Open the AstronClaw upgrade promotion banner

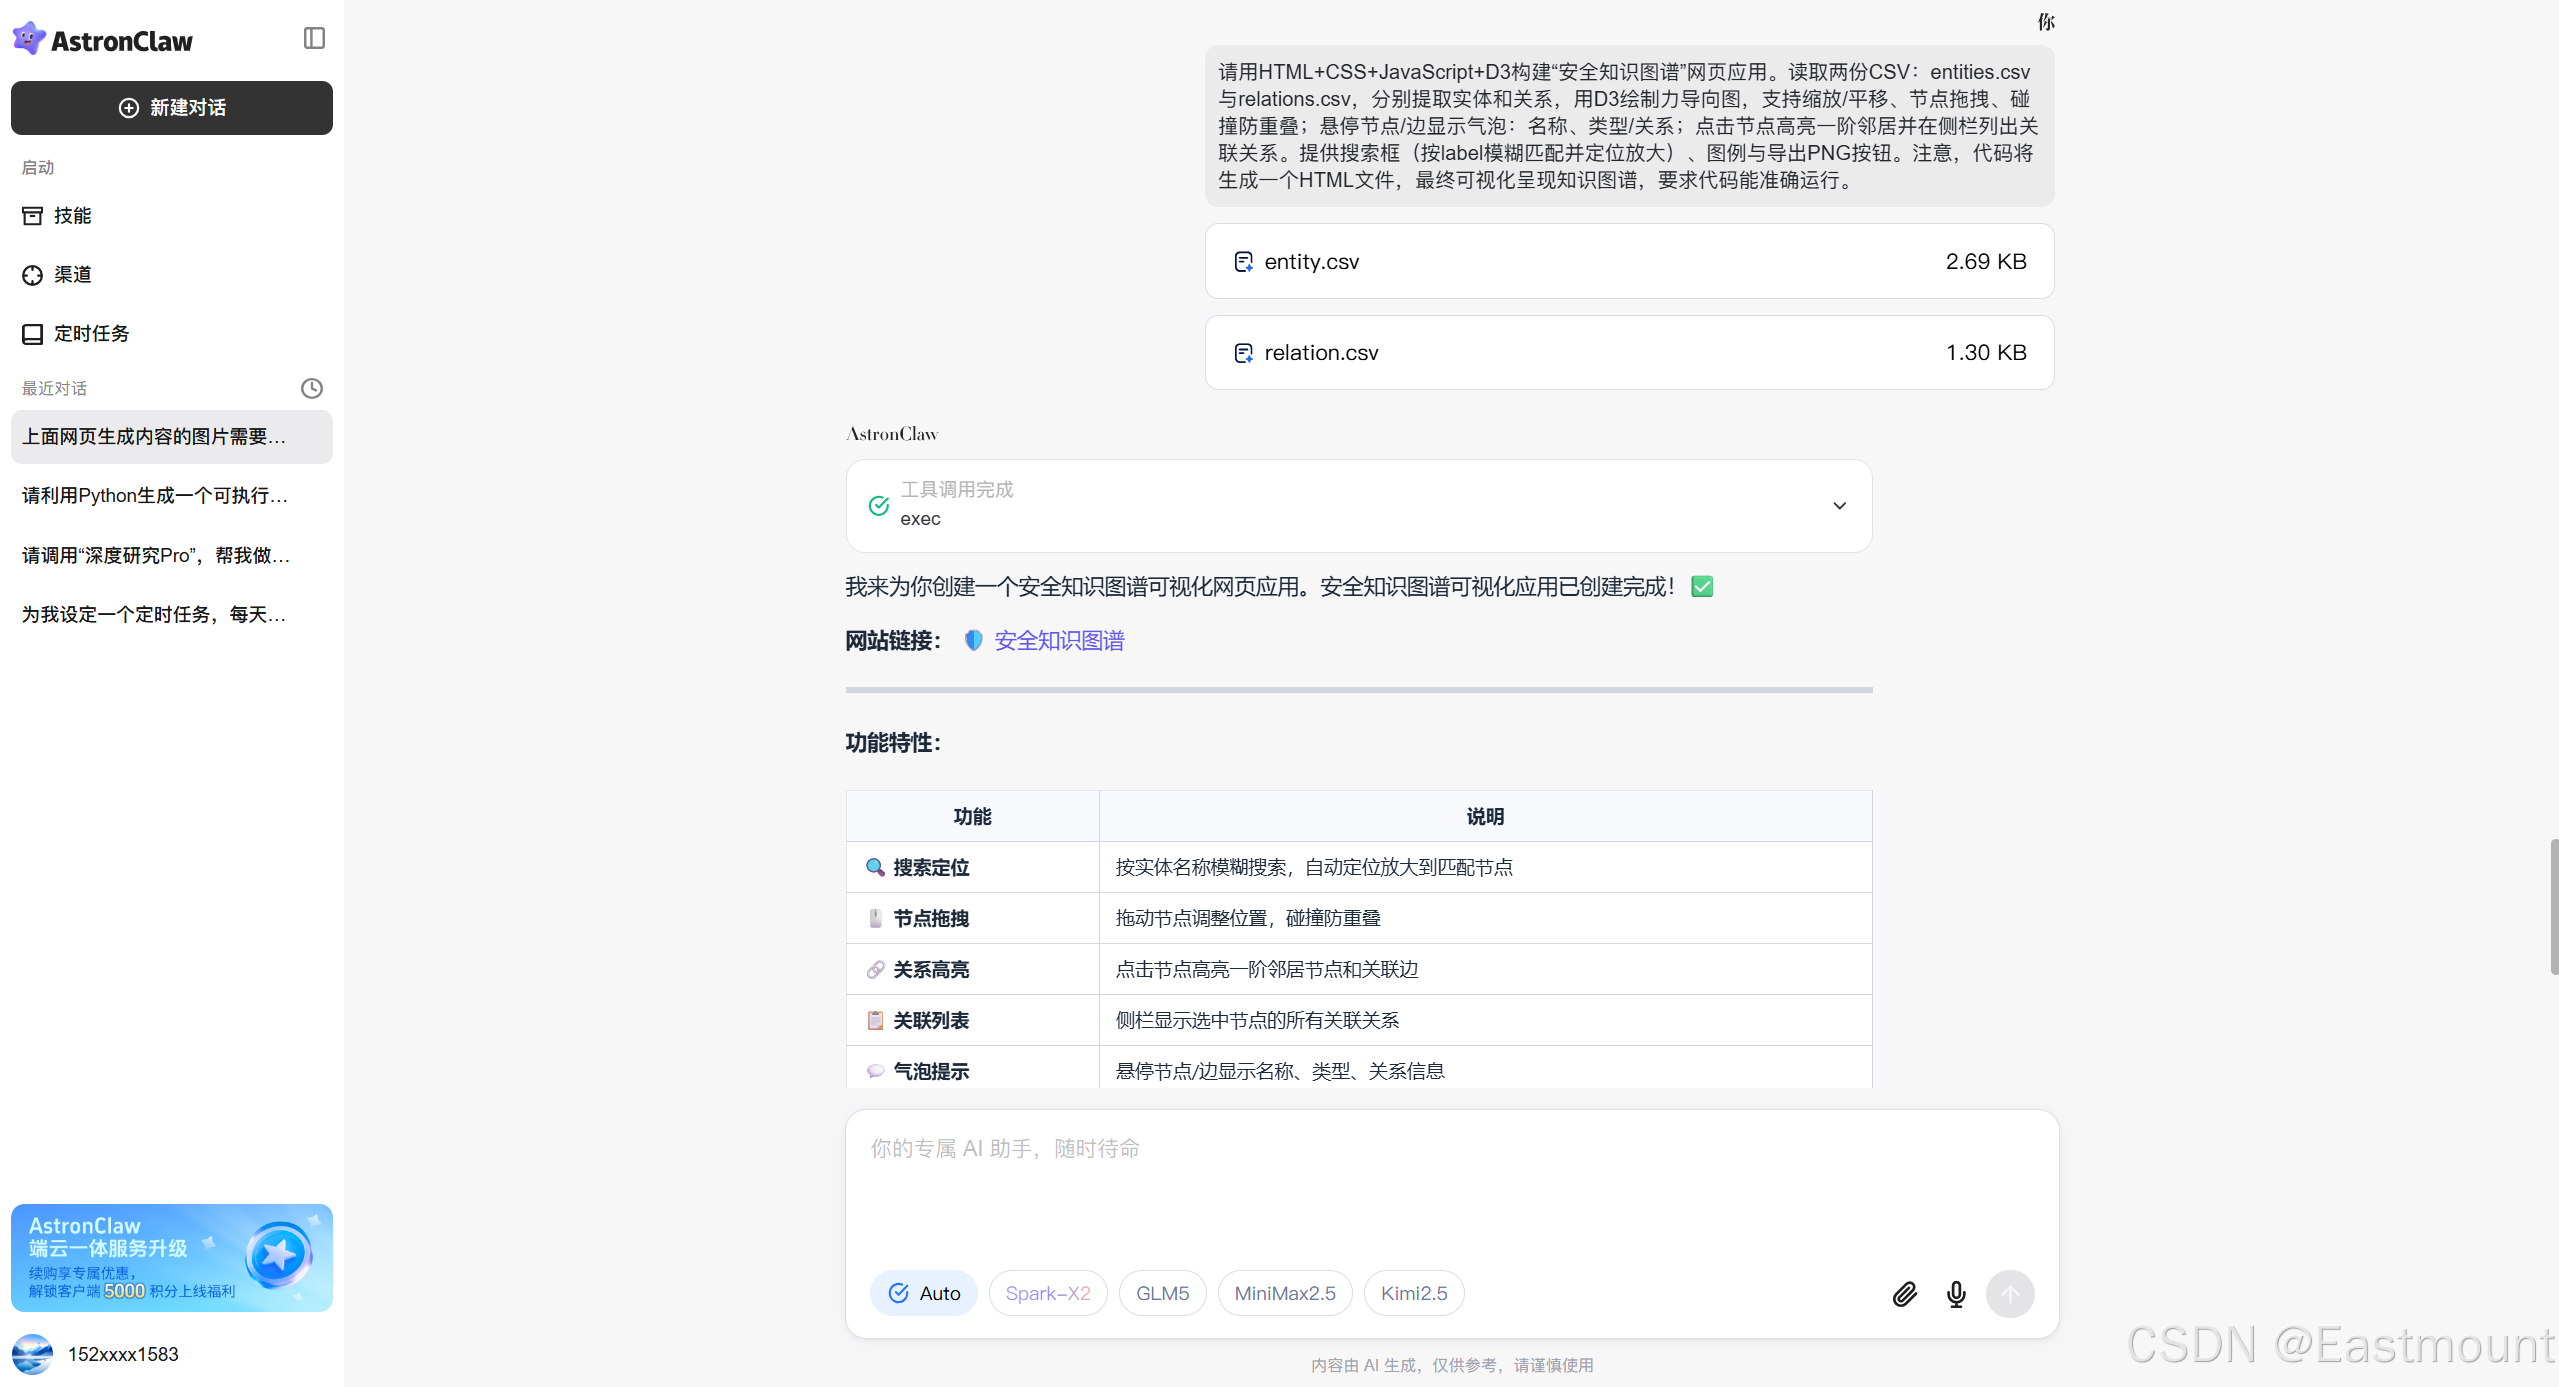pos(172,1258)
